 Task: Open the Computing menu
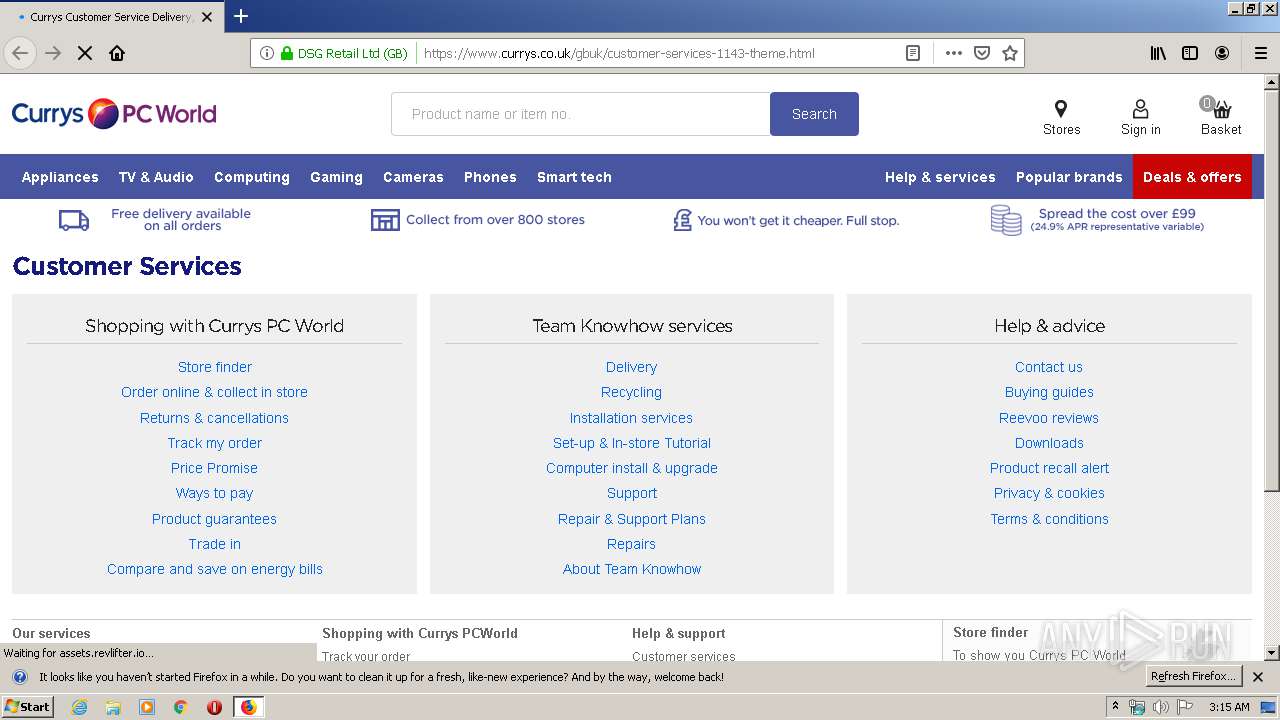pos(252,177)
